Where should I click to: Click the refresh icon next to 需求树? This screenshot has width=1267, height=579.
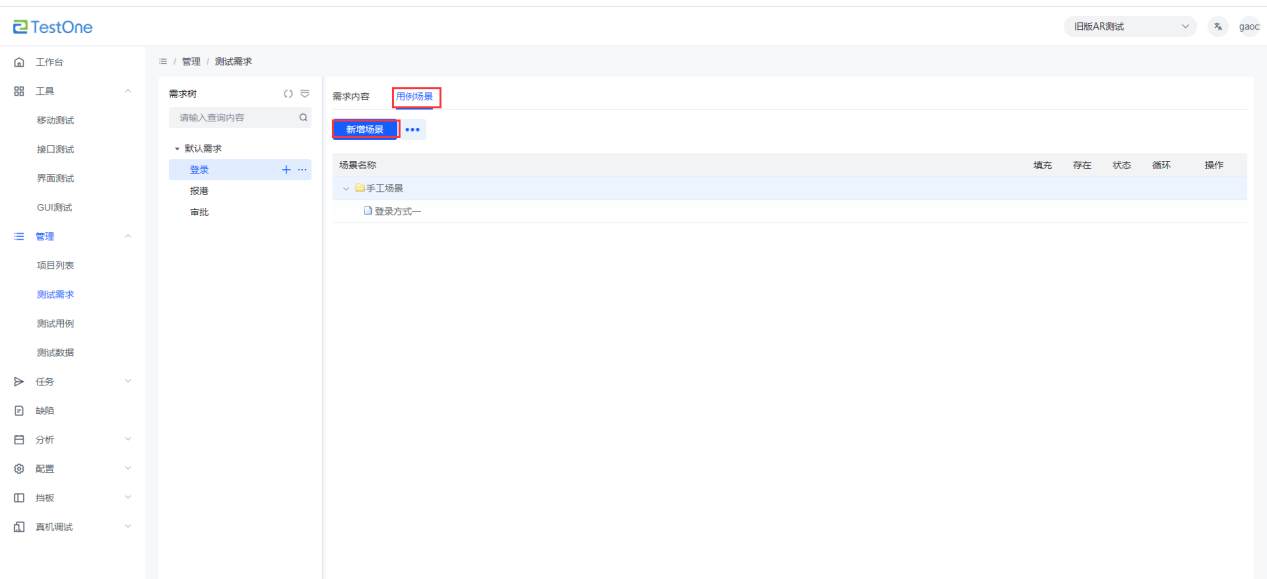coord(288,95)
